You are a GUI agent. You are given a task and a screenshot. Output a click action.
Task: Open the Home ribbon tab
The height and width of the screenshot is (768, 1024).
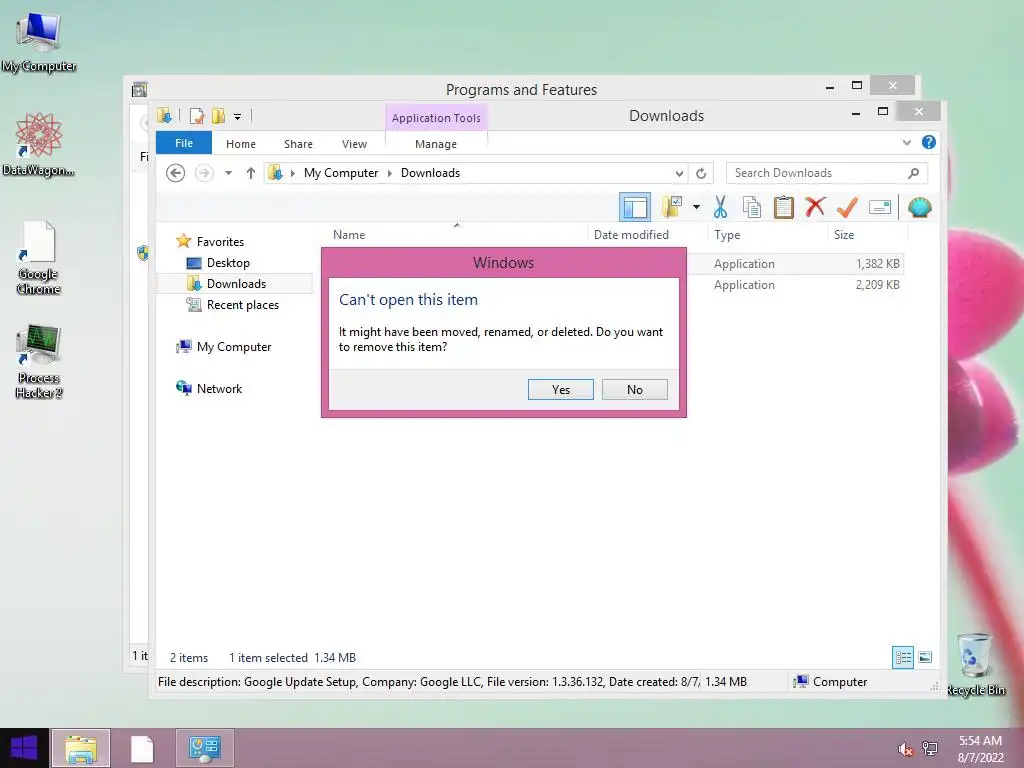point(241,144)
